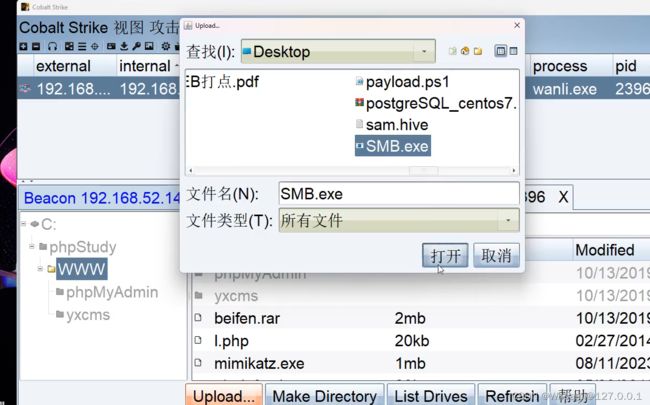Image resolution: width=650 pixels, height=405 pixels.
Task: Close the Upload dialog with X
Action: (517, 25)
